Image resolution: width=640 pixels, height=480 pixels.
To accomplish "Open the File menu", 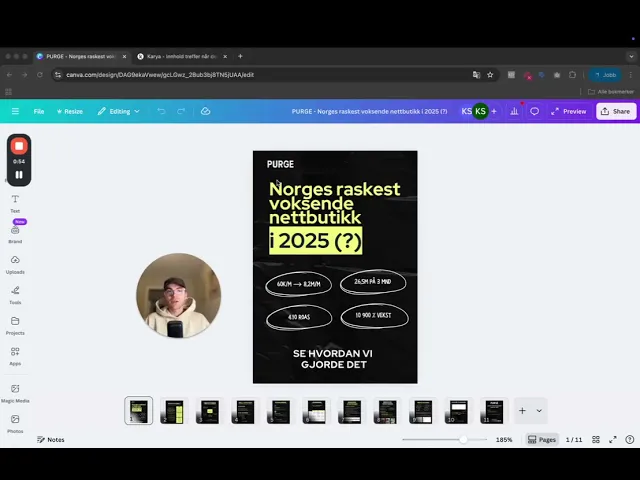I will click(39, 111).
